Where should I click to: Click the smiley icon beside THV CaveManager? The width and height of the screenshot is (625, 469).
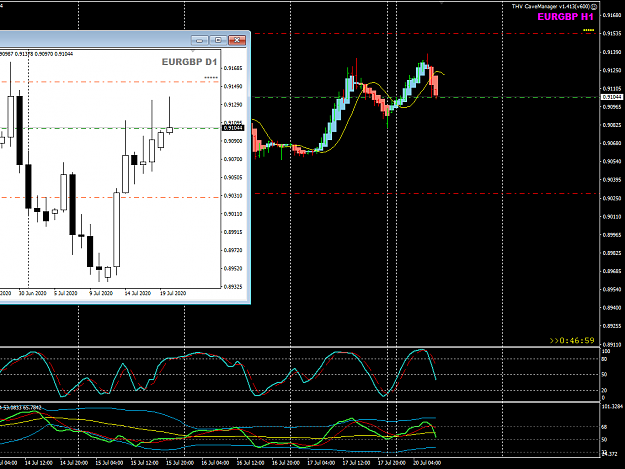594,6
